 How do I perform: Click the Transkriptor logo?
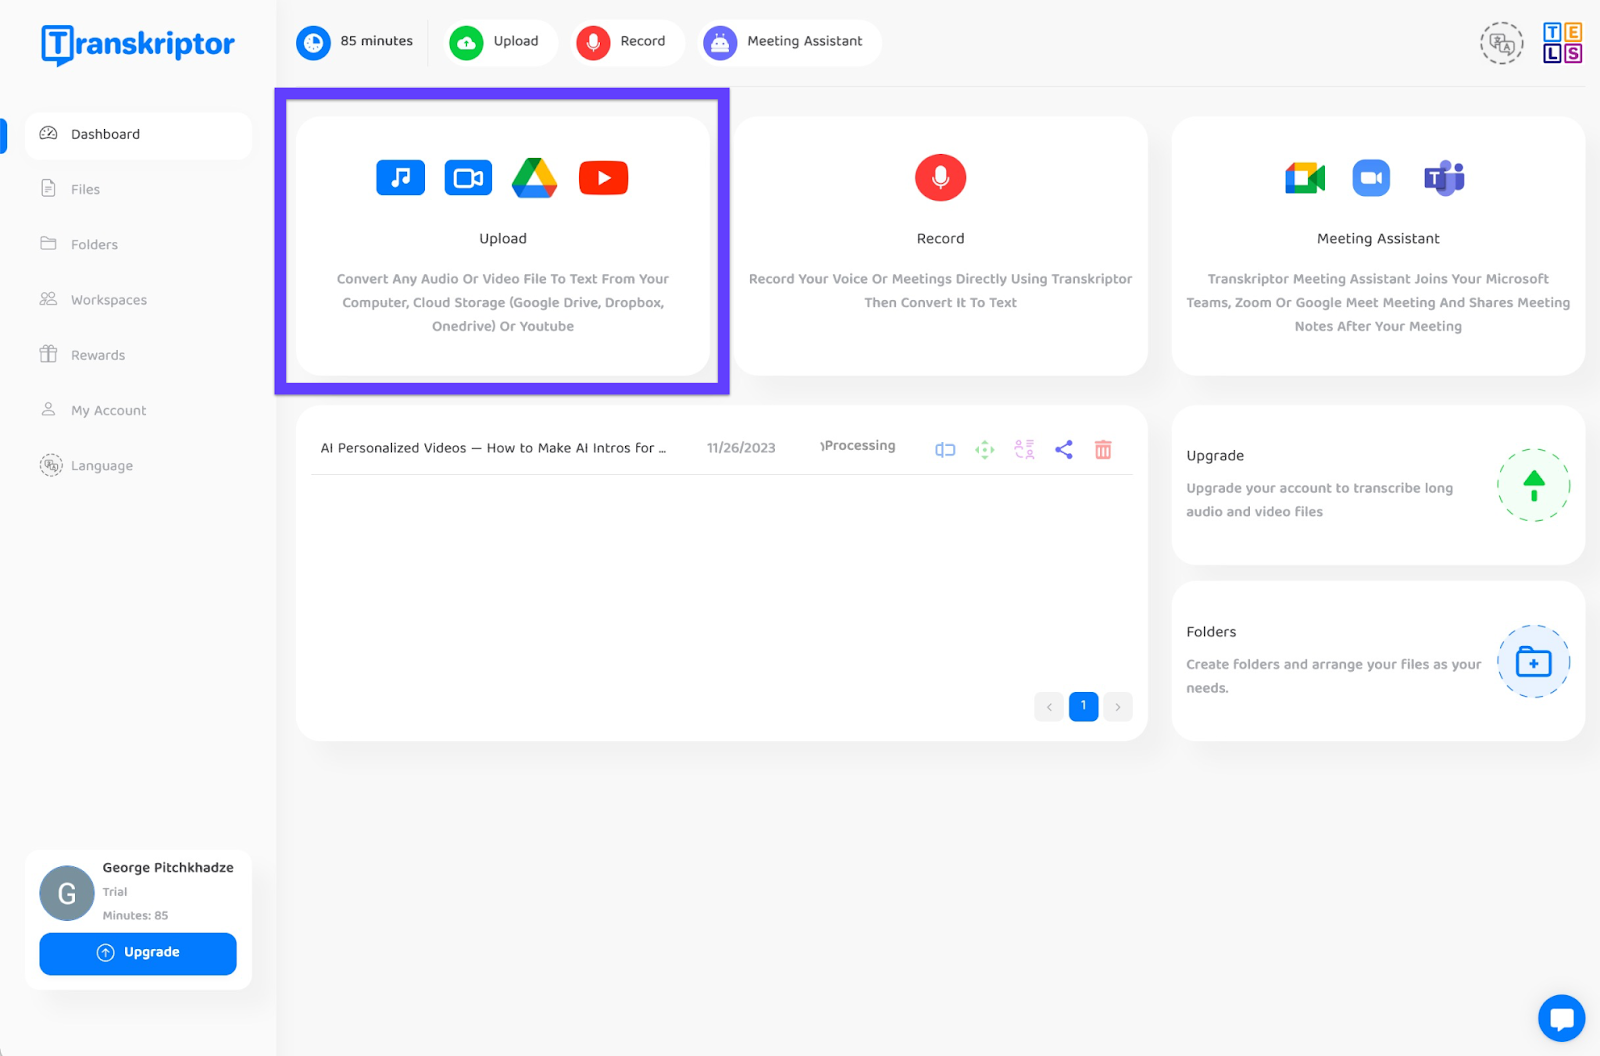pyautogui.click(x=138, y=44)
